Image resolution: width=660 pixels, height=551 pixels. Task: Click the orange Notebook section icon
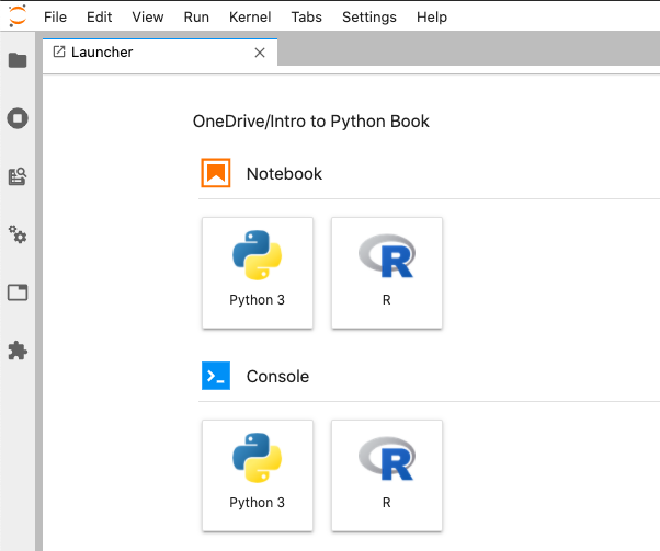(x=216, y=173)
